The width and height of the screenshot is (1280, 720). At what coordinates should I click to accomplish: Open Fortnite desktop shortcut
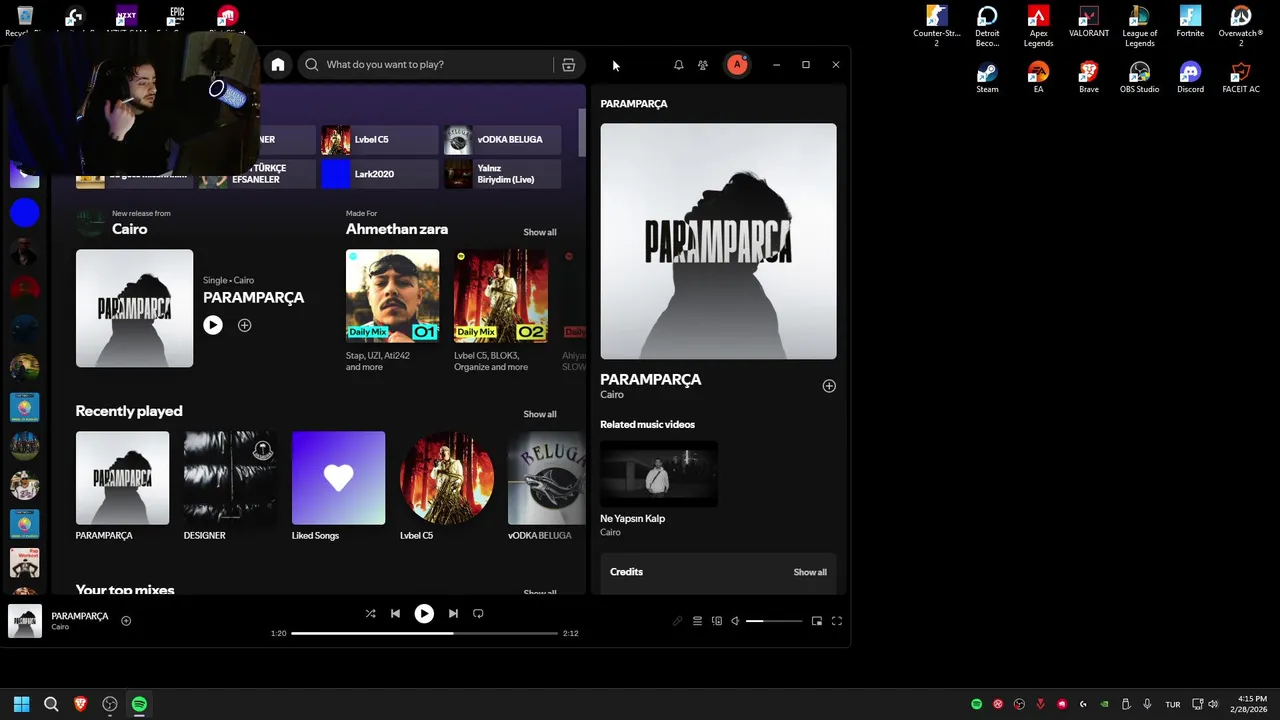(1190, 22)
